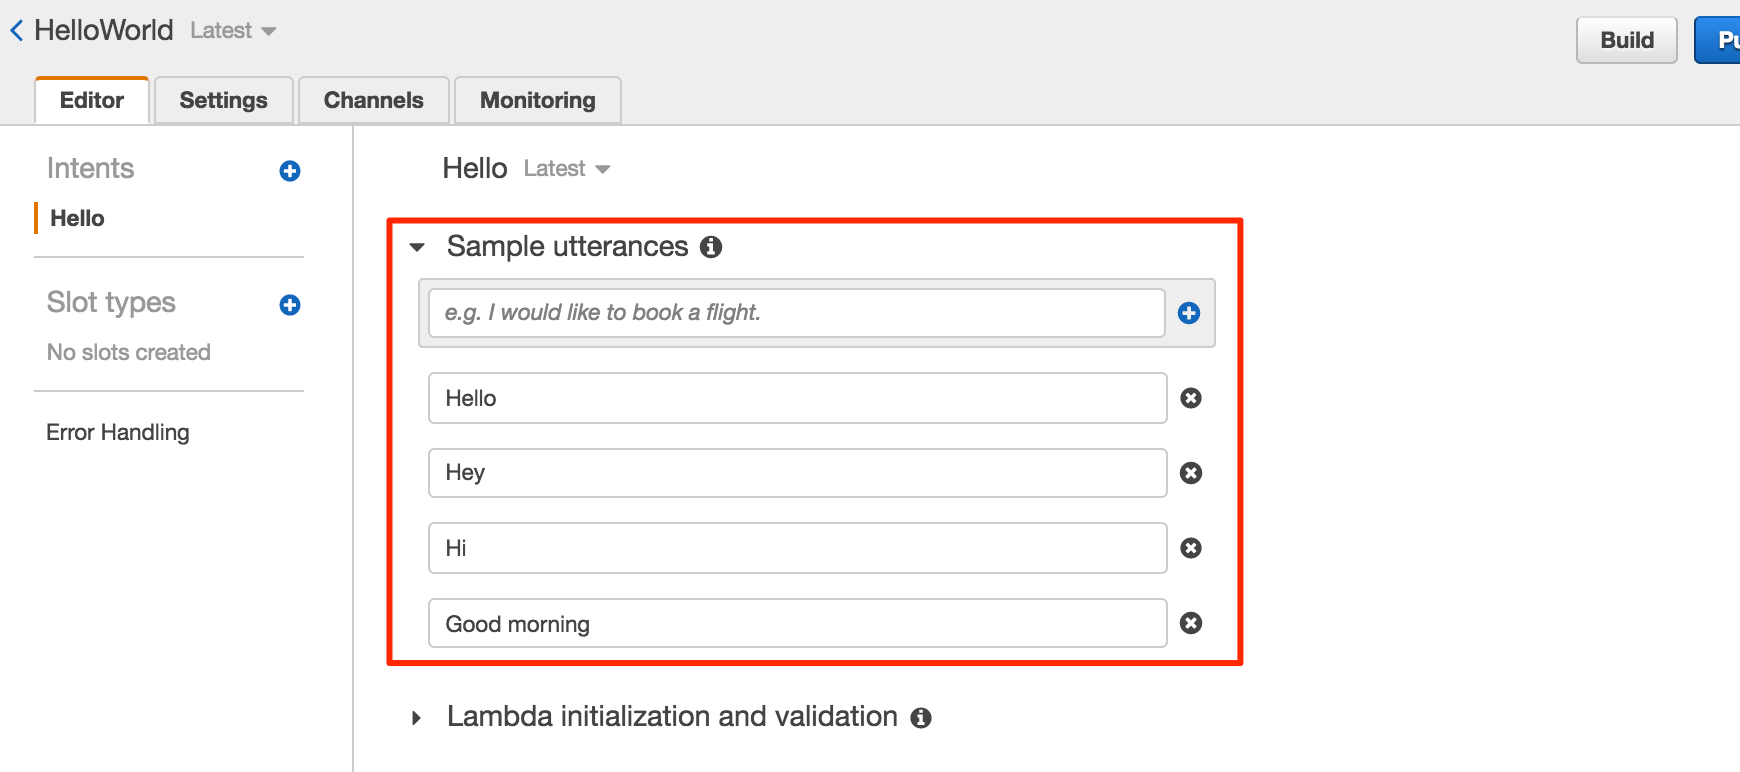
Task: Open the HelloWorld bot version Latest dropdown
Action: (x=233, y=31)
